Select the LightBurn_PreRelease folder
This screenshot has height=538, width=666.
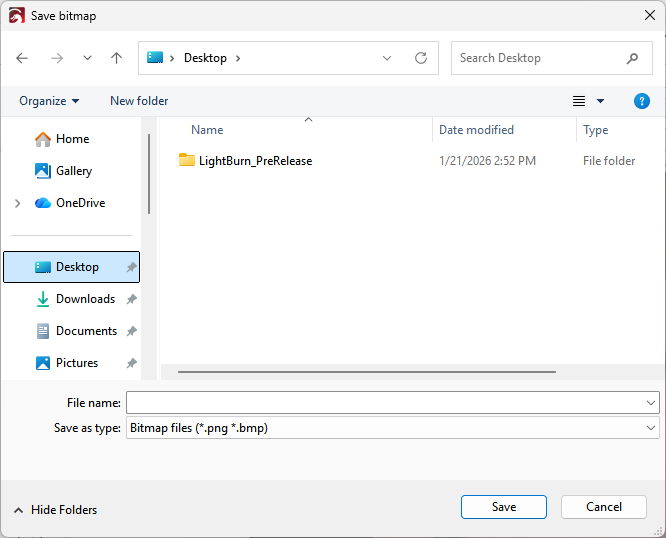255,161
